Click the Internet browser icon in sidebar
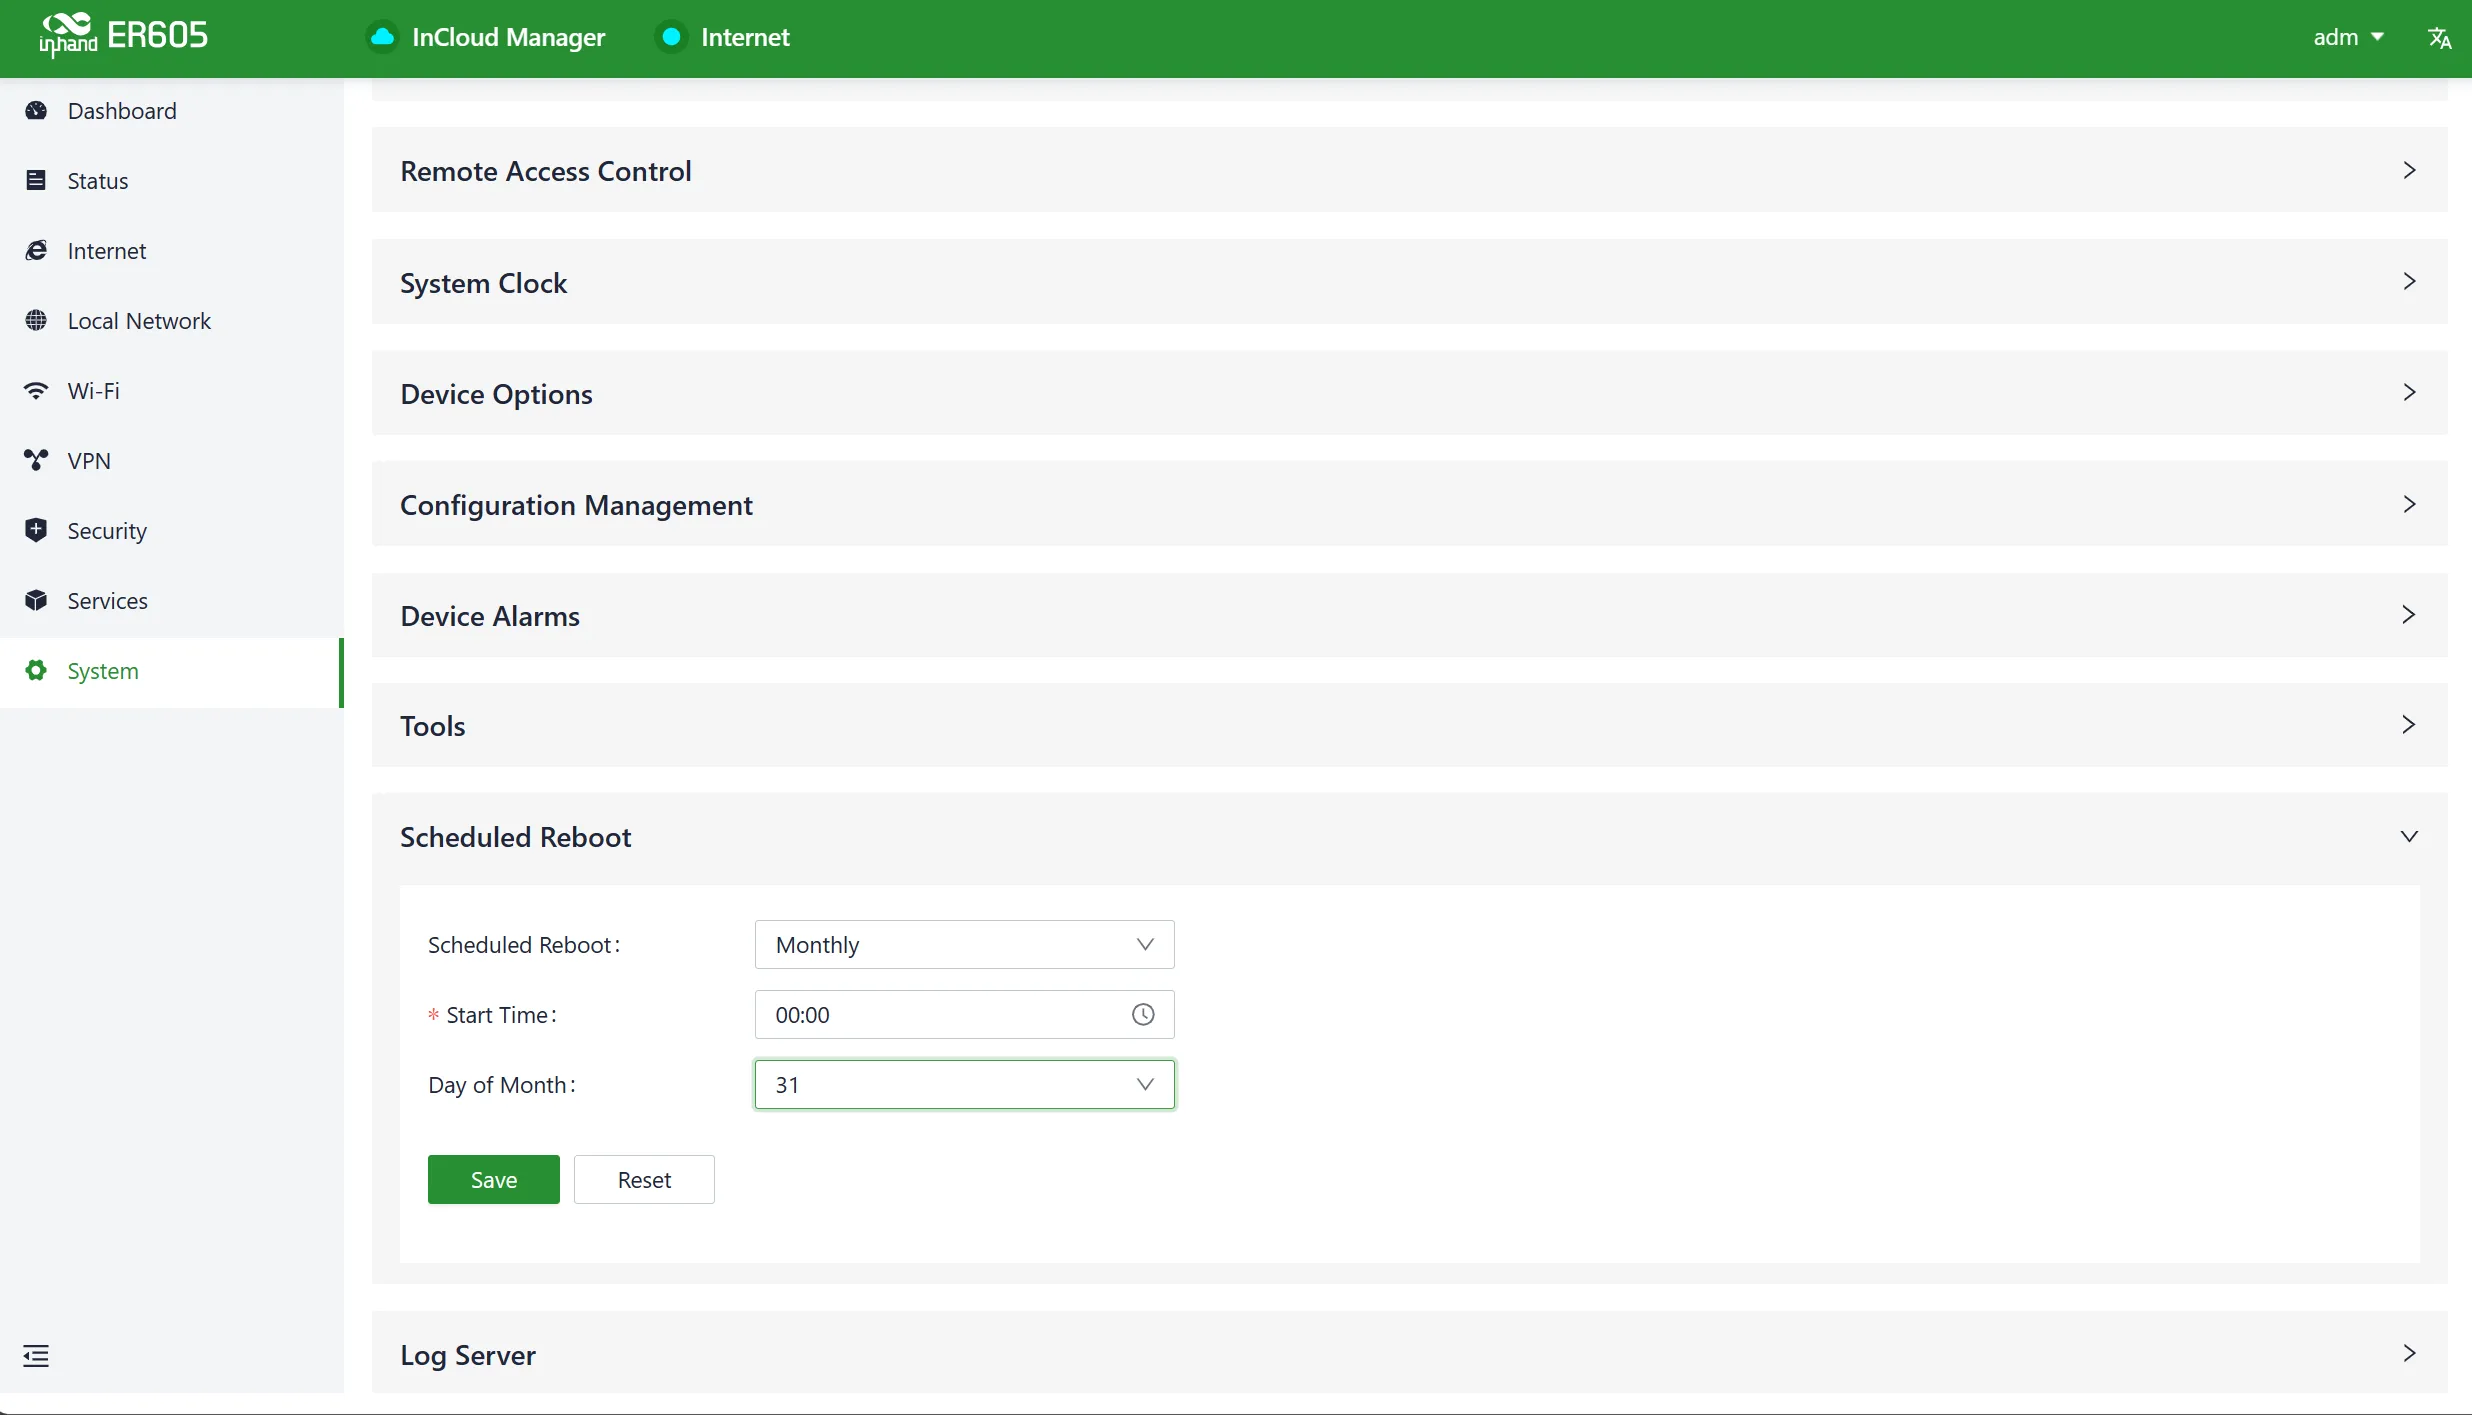 (36, 250)
